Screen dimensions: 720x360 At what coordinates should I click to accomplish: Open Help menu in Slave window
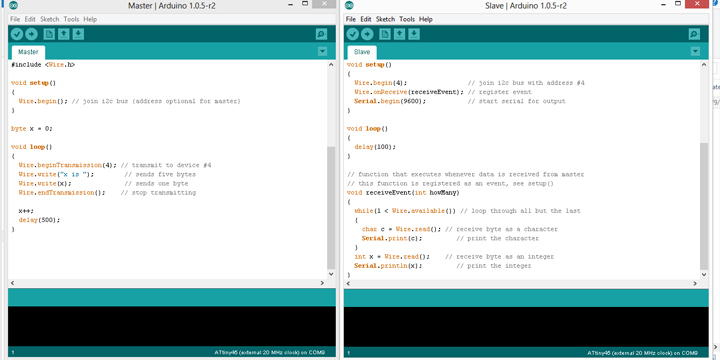(426, 19)
